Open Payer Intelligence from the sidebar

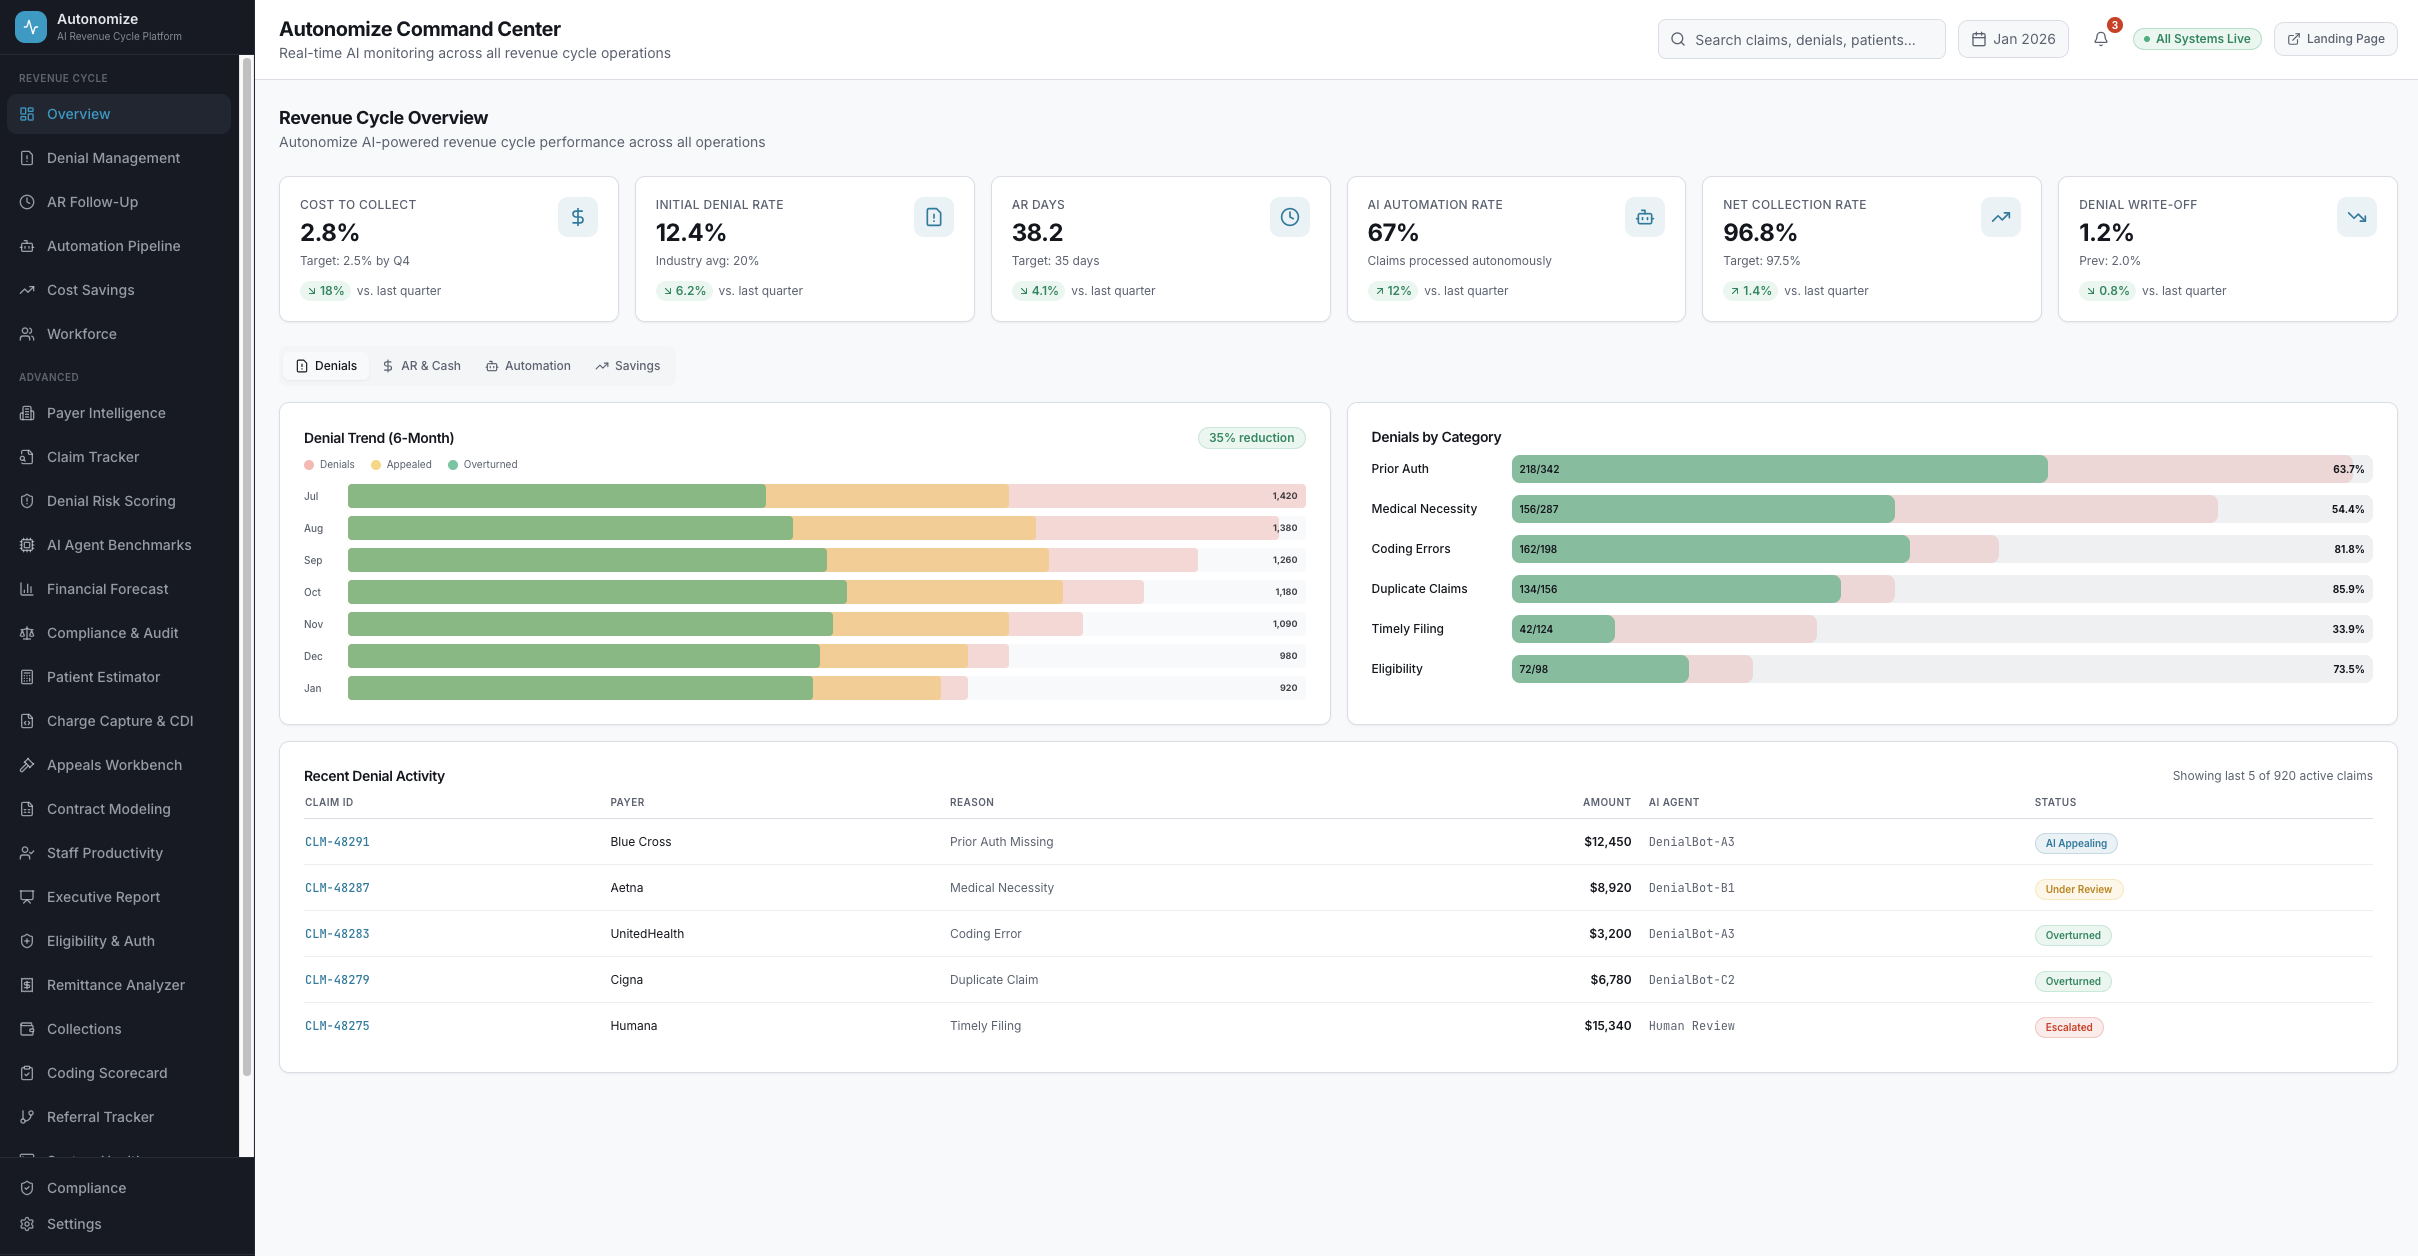coord(106,412)
